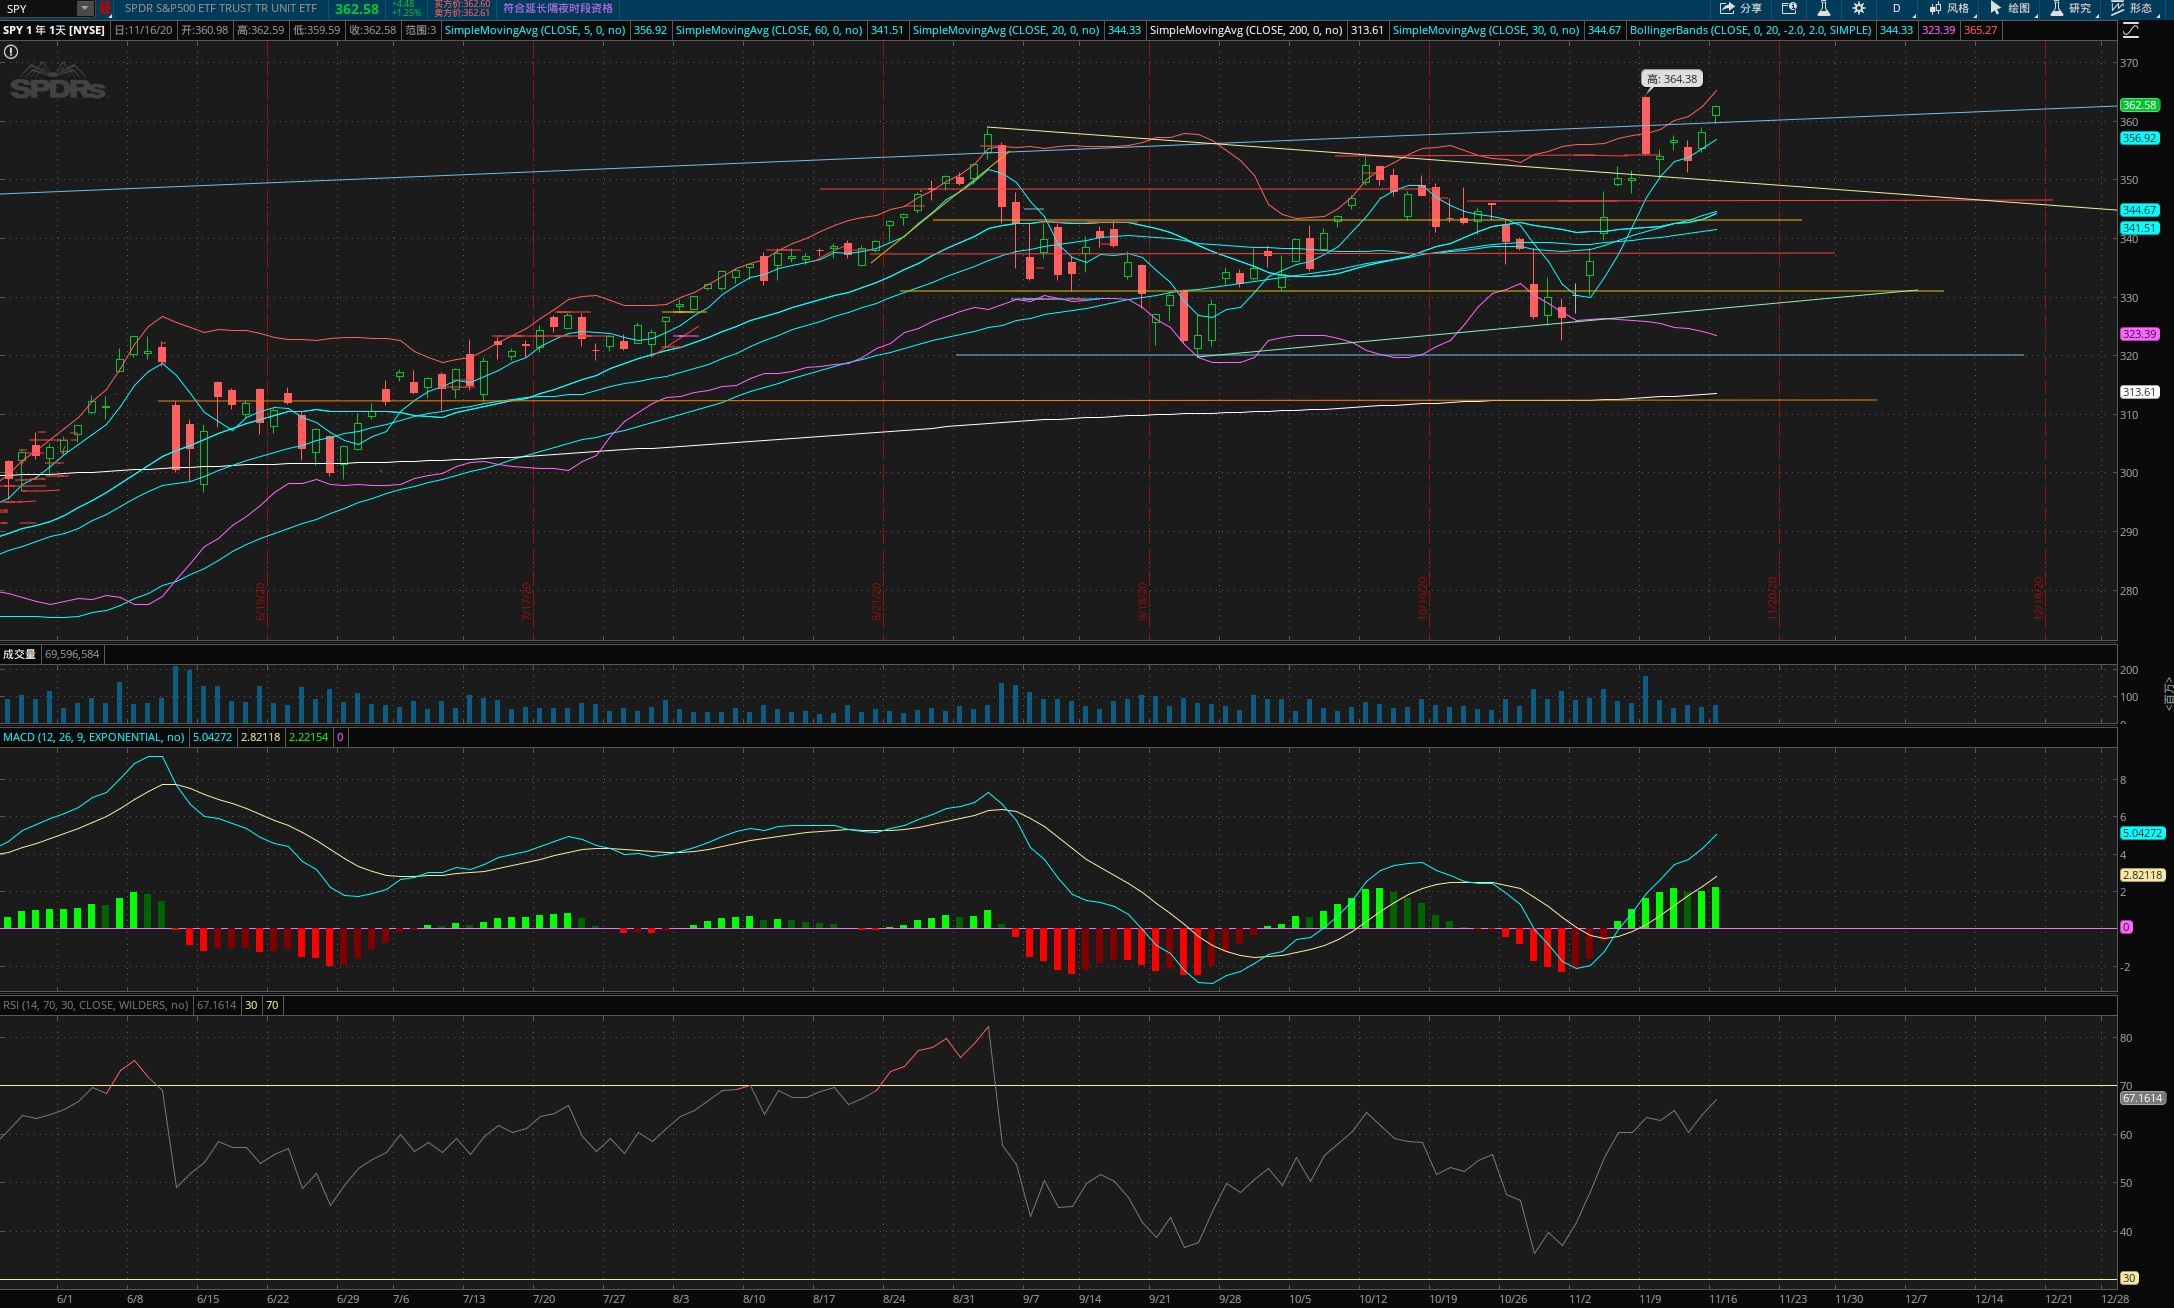Screen dimensions: 2174x1308
Task: Click the 323.39 lower Bollinger price tag
Action: click(x=2140, y=334)
